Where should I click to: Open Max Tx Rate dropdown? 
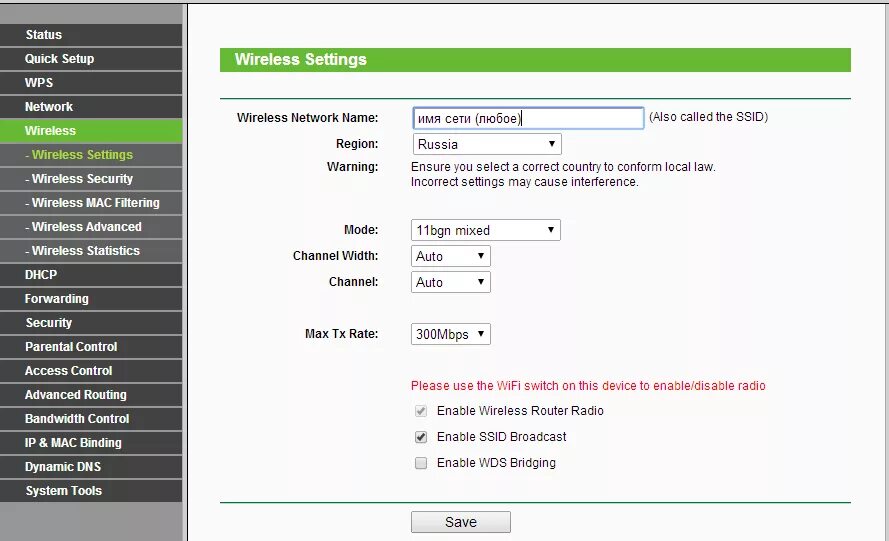[450, 334]
